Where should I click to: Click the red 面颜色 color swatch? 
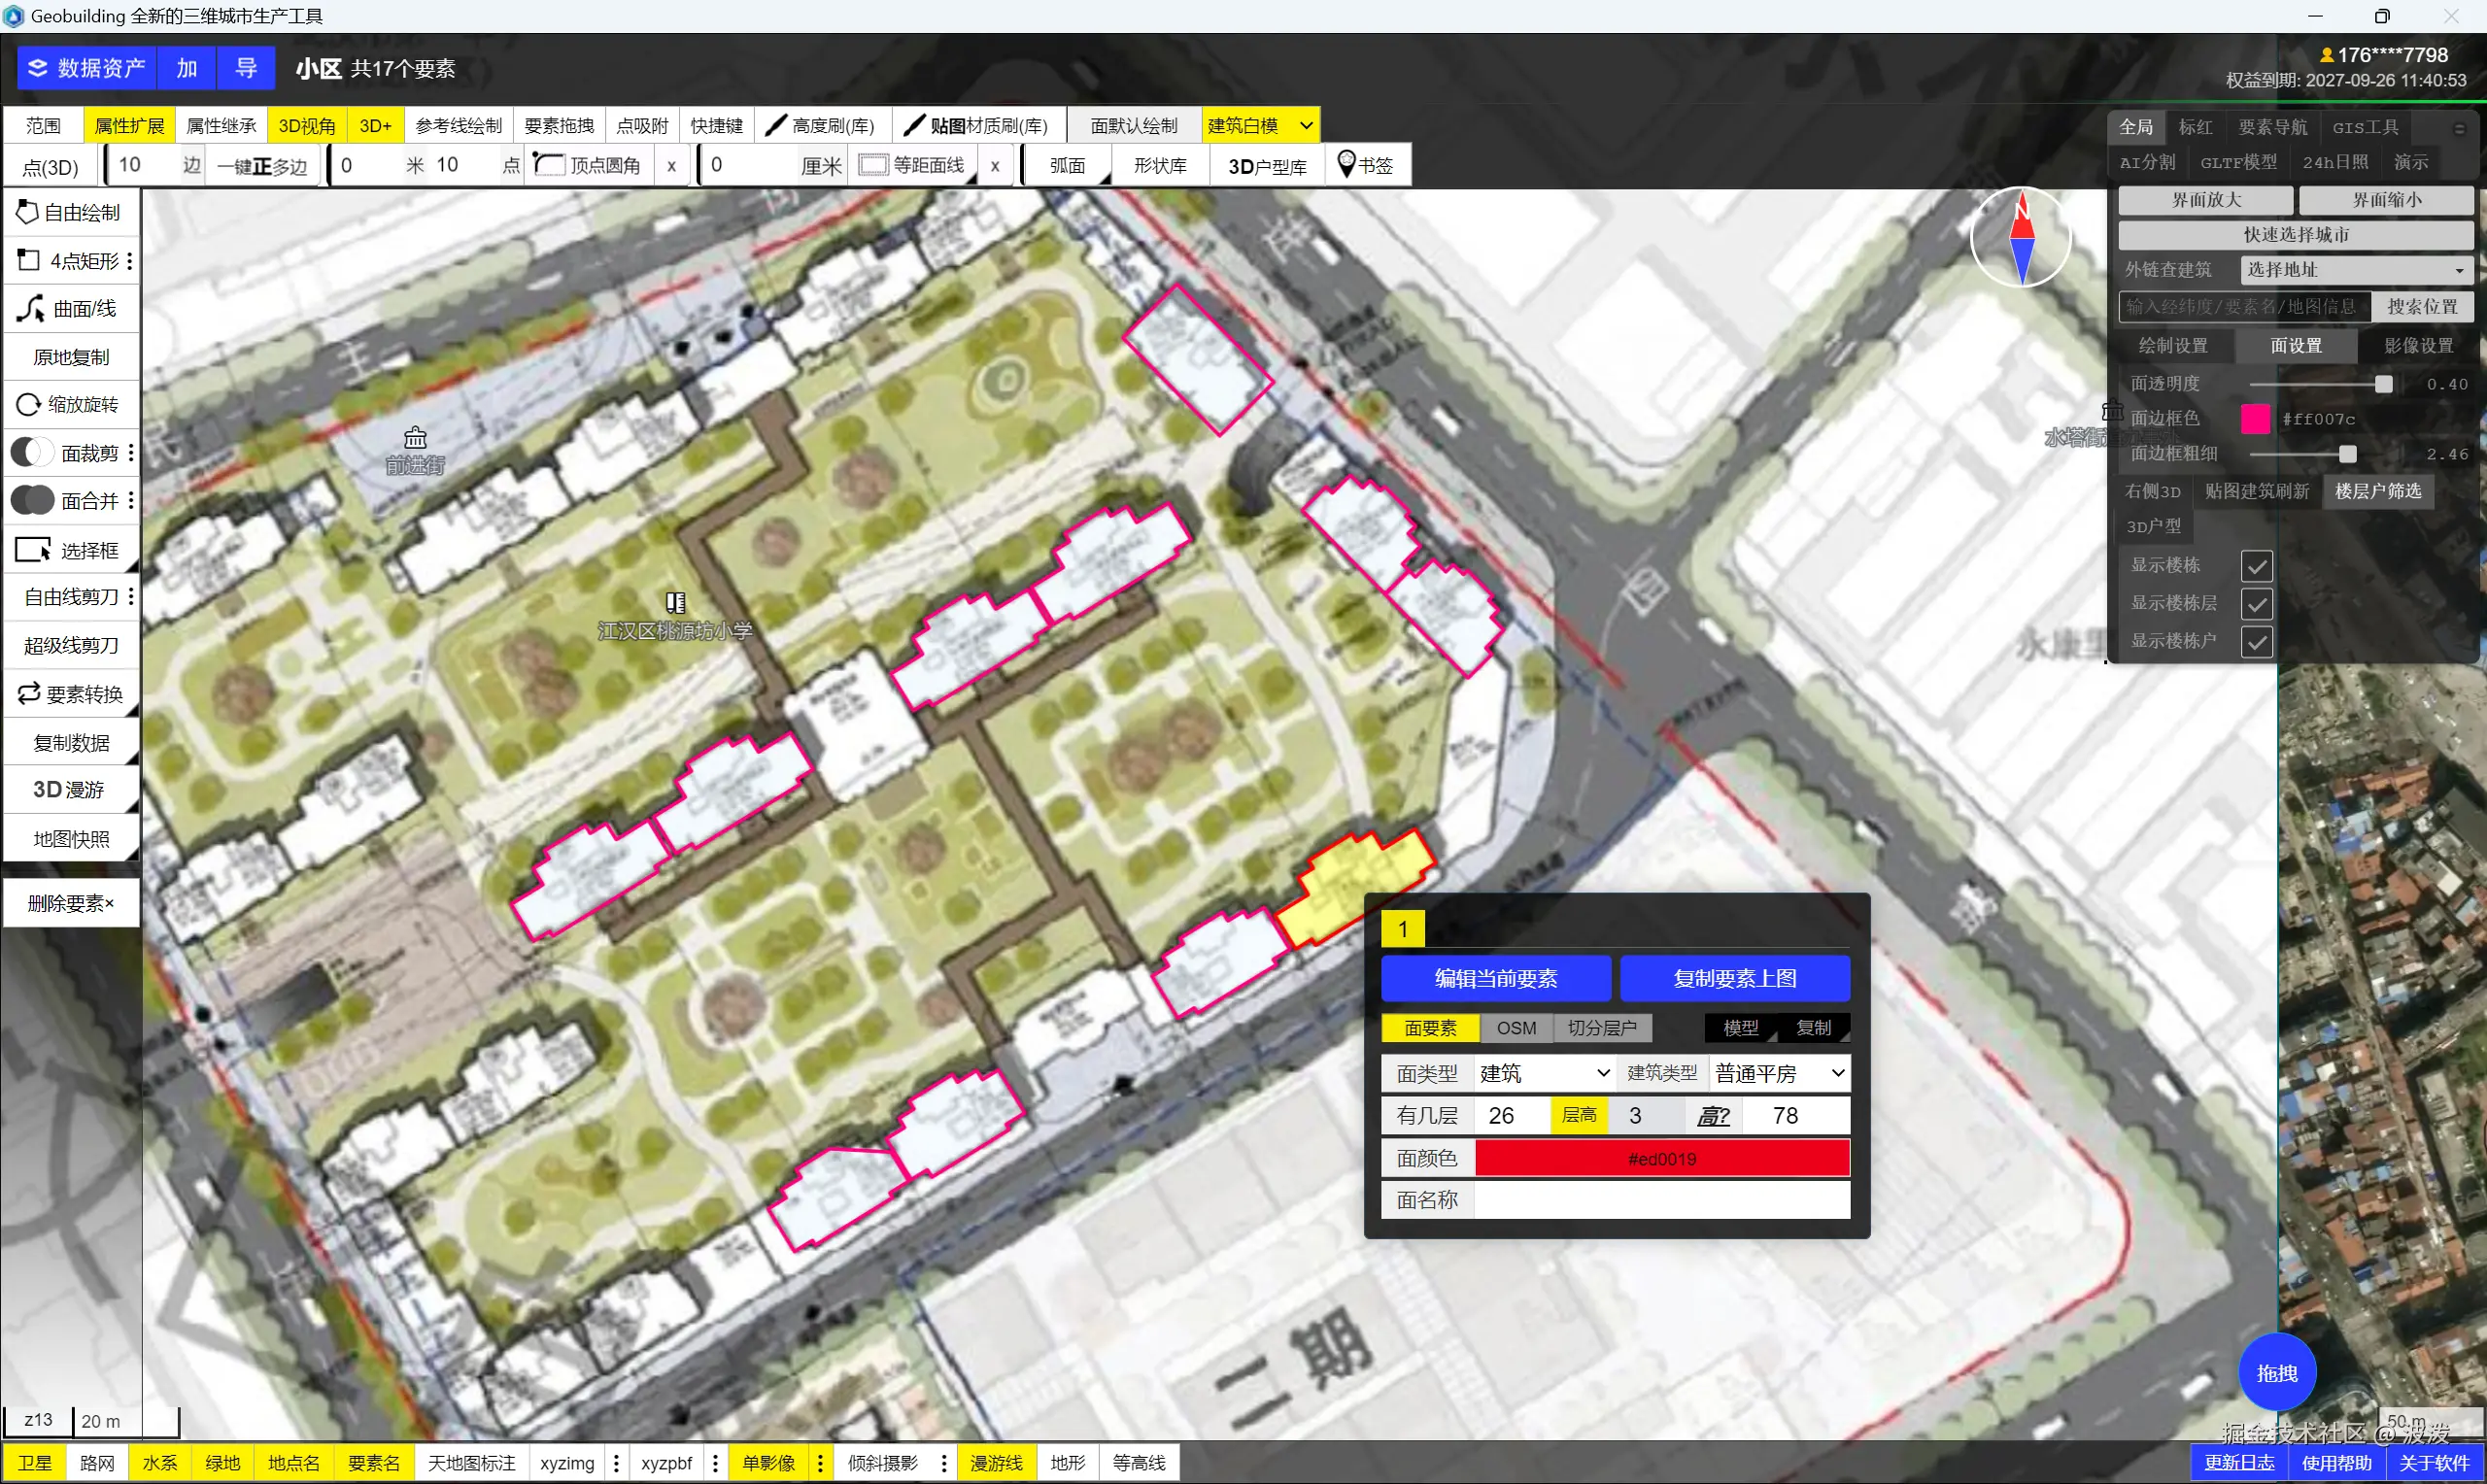1661,1159
